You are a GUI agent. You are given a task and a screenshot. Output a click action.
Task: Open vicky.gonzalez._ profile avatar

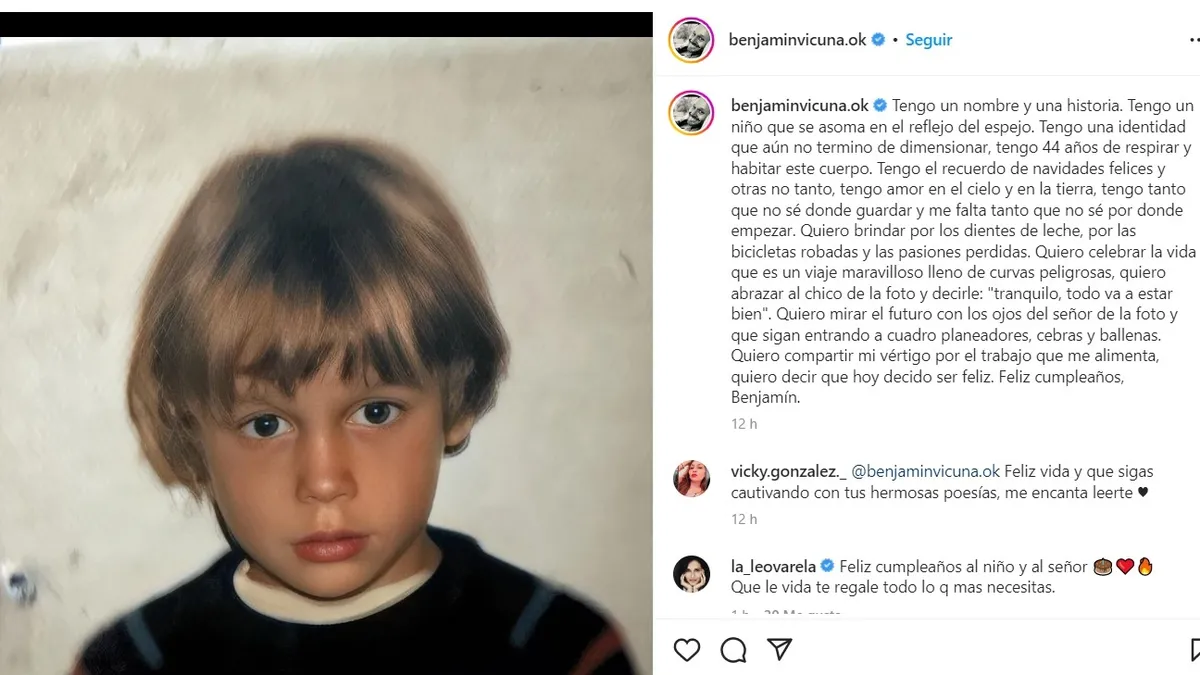coord(691,479)
